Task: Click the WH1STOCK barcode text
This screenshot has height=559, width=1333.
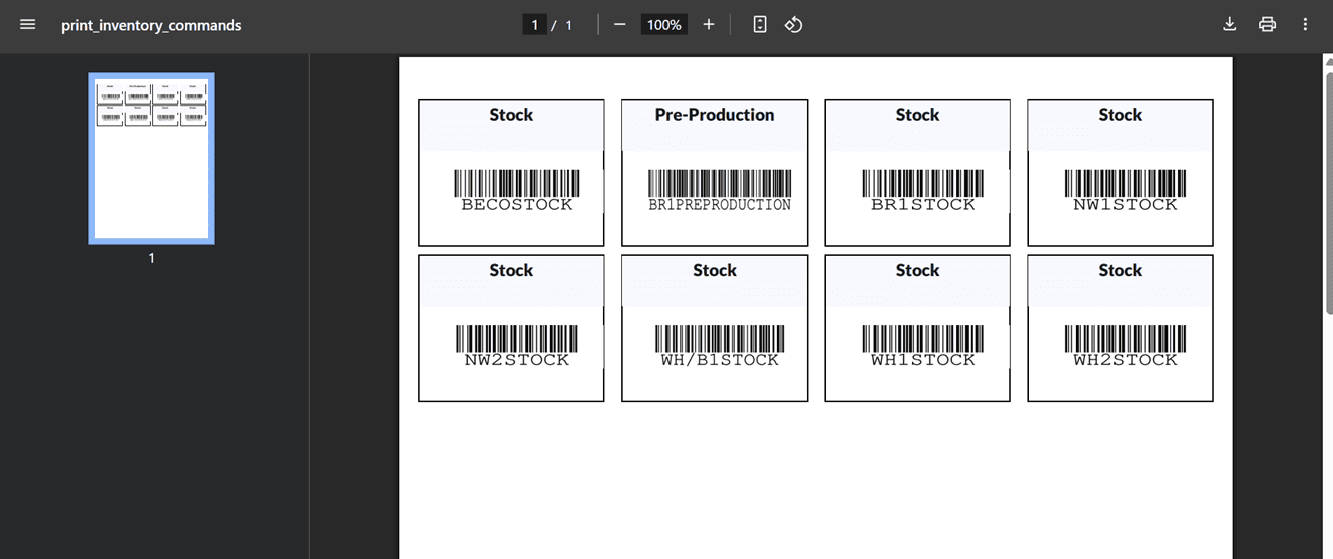Action: point(923,360)
